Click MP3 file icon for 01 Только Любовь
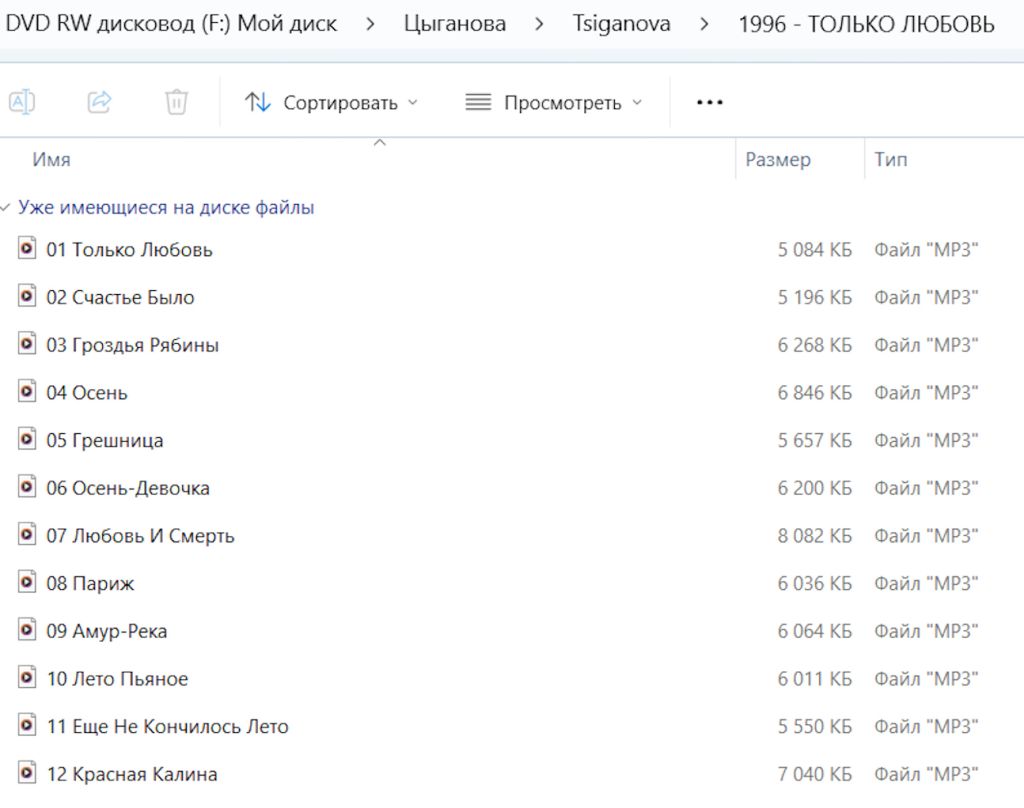The height and width of the screenshot is (808, 1024). point(26,249)
